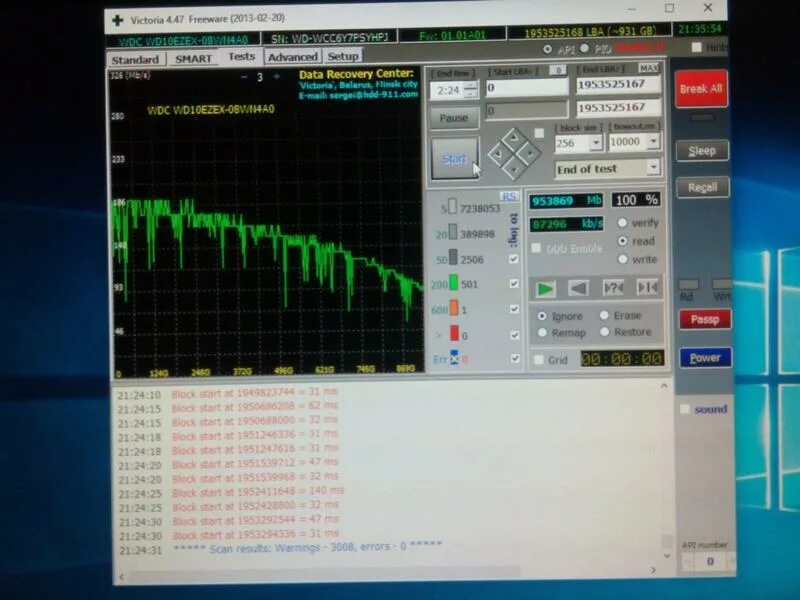The image size is (800, 600).
Task: Select the butterfly scan mode icon
Action: coord(647,288)
